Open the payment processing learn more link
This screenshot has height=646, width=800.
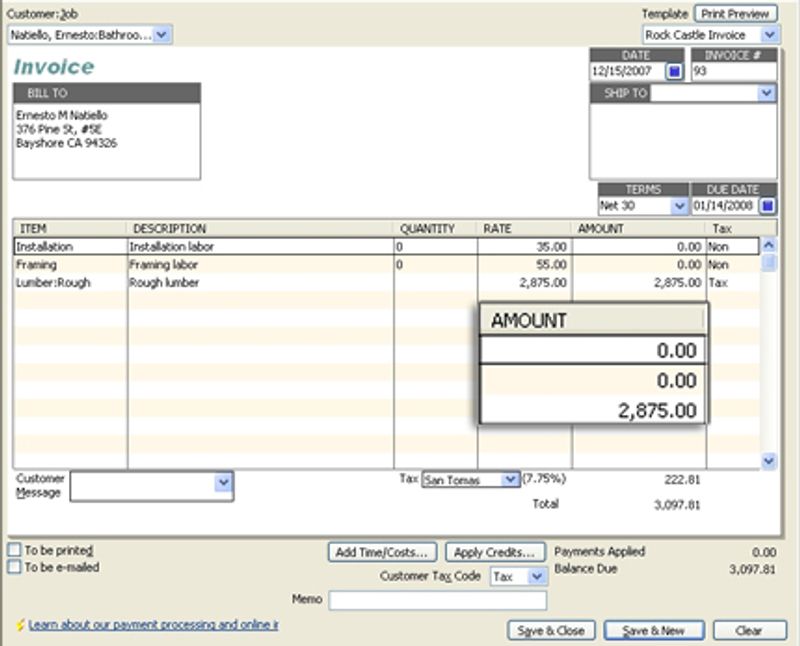pos(153,625)
